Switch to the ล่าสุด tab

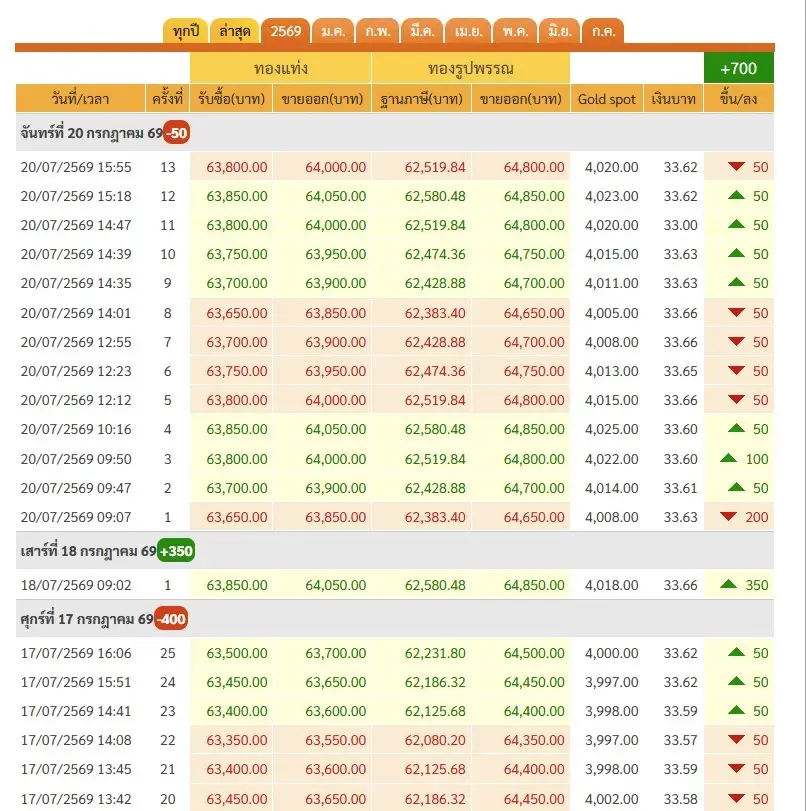(x=234, y=31)
